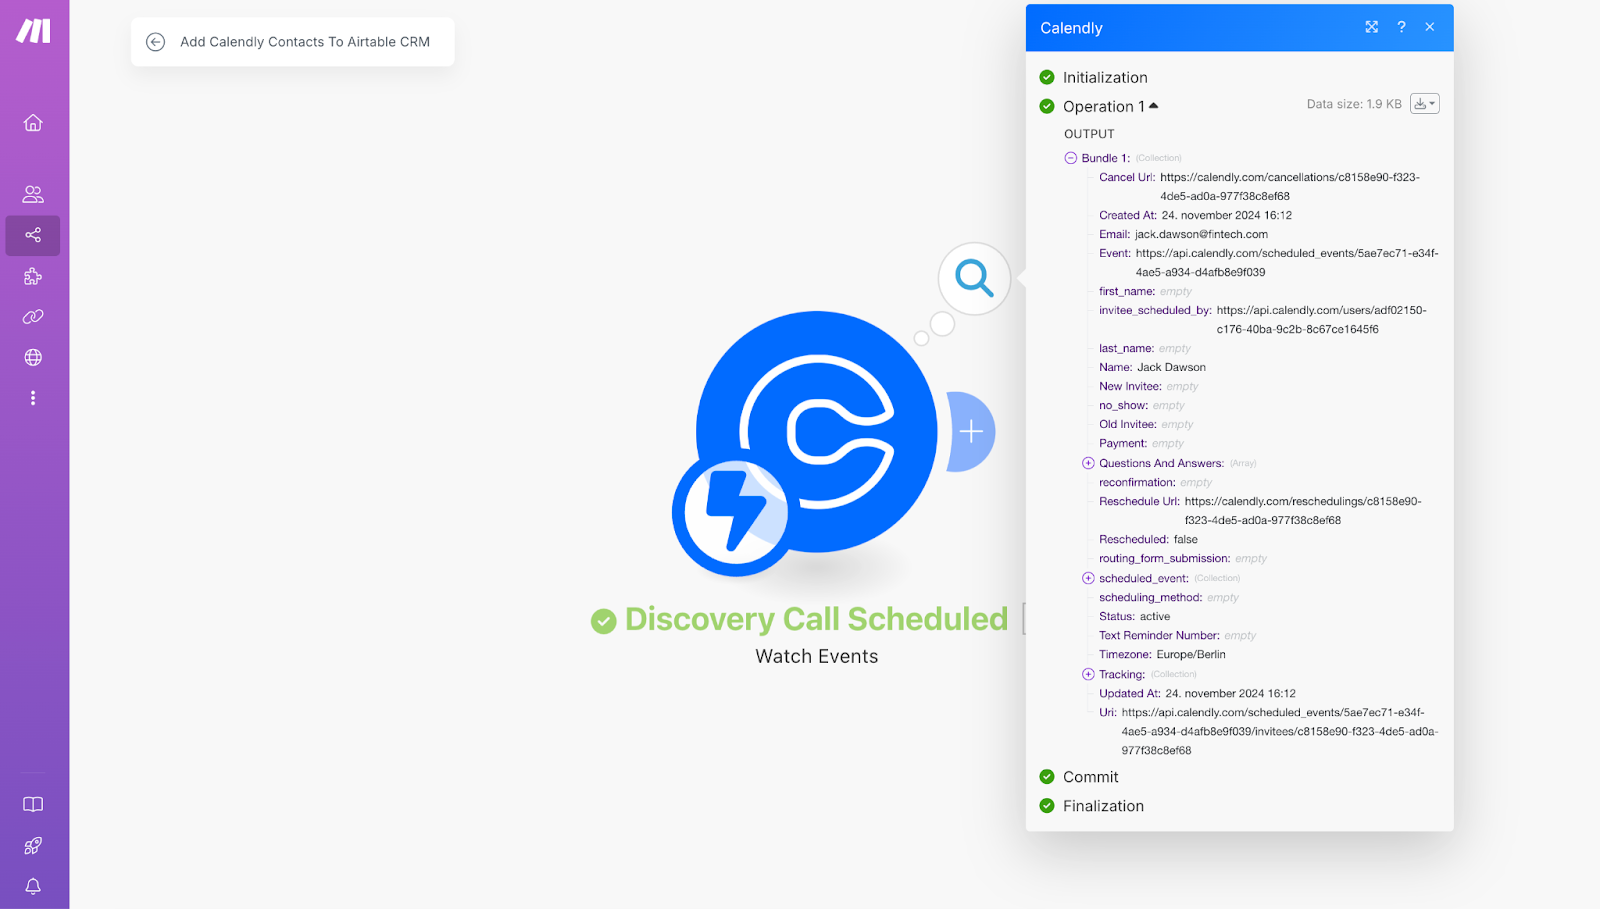This screenshot has width=1600, height=909.
Task: Click Discovery Call Scheduled module name
Action: (816, 619)
